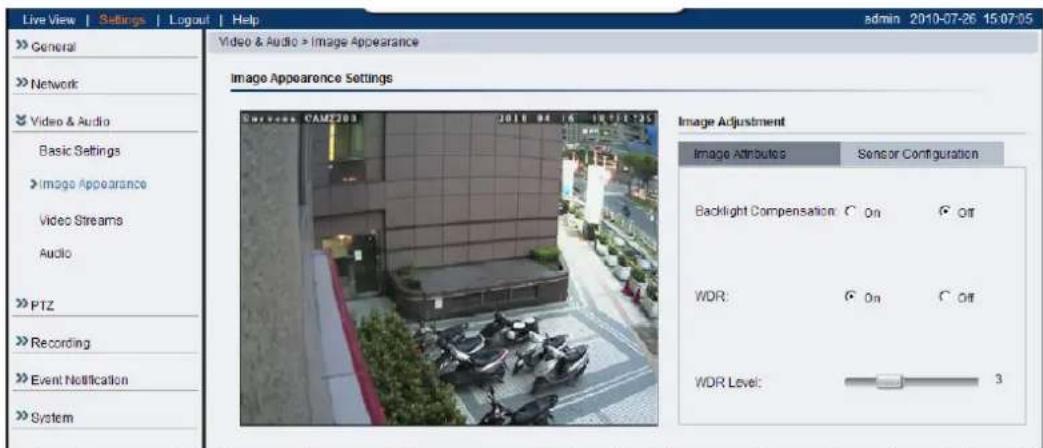Click the WDR Level value 3
The height and width of the screenshot is (448, 1043).
tap(998, 379)
